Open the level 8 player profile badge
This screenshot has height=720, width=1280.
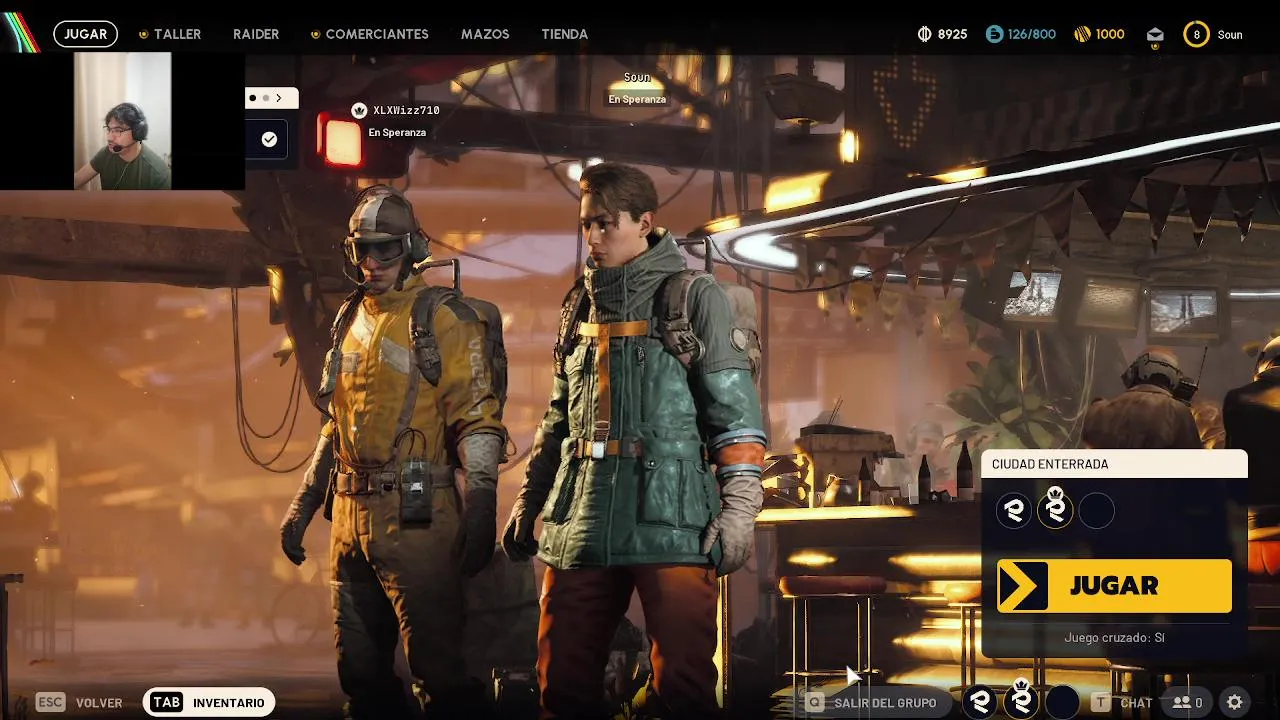coord(1196,34)
